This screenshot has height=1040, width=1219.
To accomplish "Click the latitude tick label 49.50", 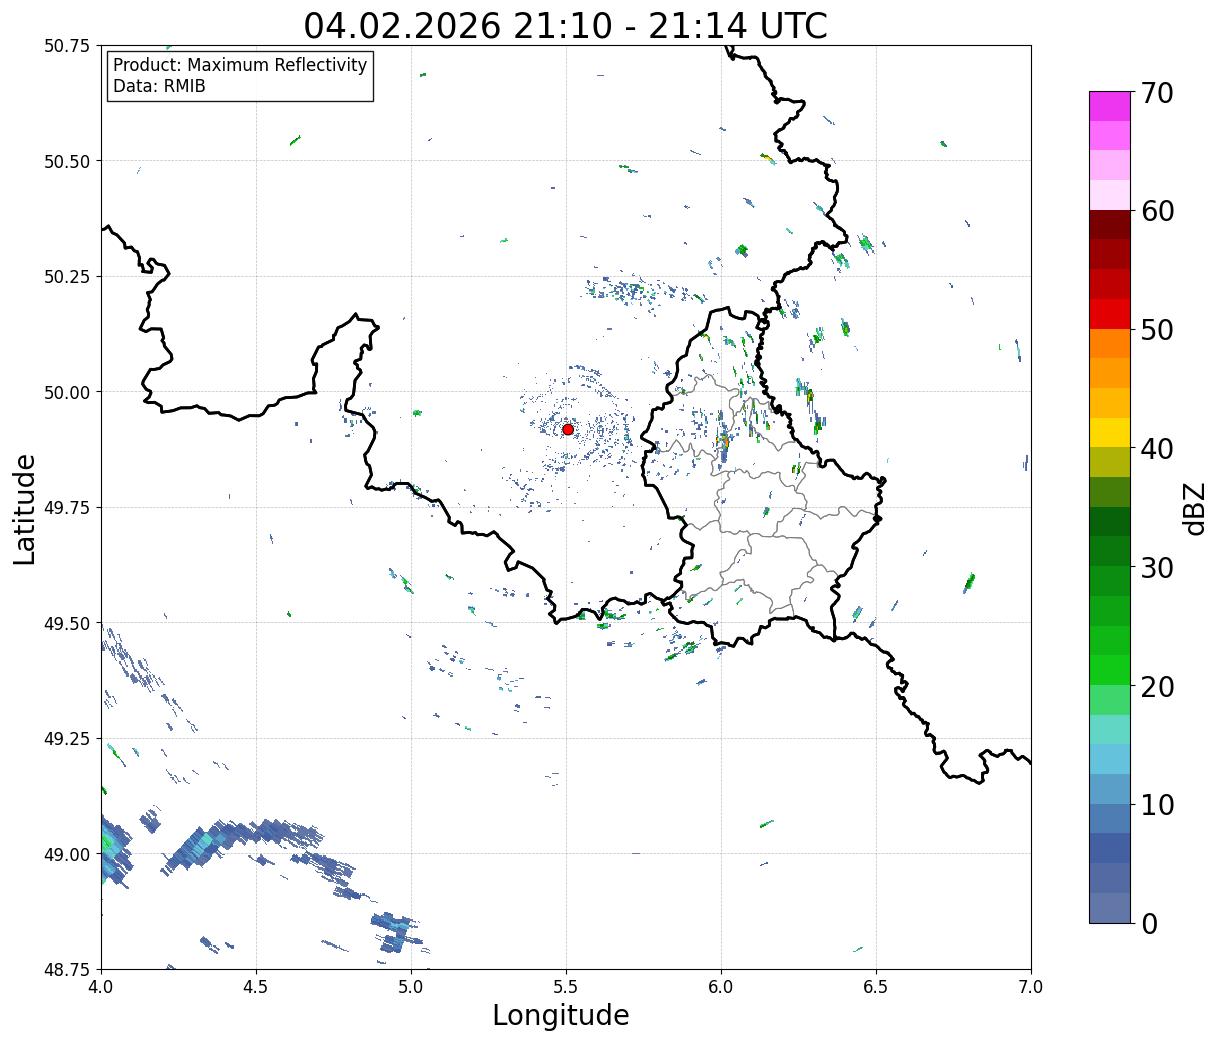I will pyautogui.click(x=67, y=623).
